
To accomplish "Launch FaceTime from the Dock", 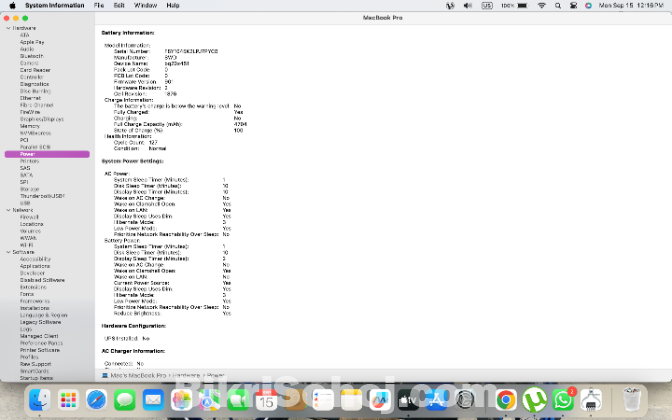I will coord(238,400).
